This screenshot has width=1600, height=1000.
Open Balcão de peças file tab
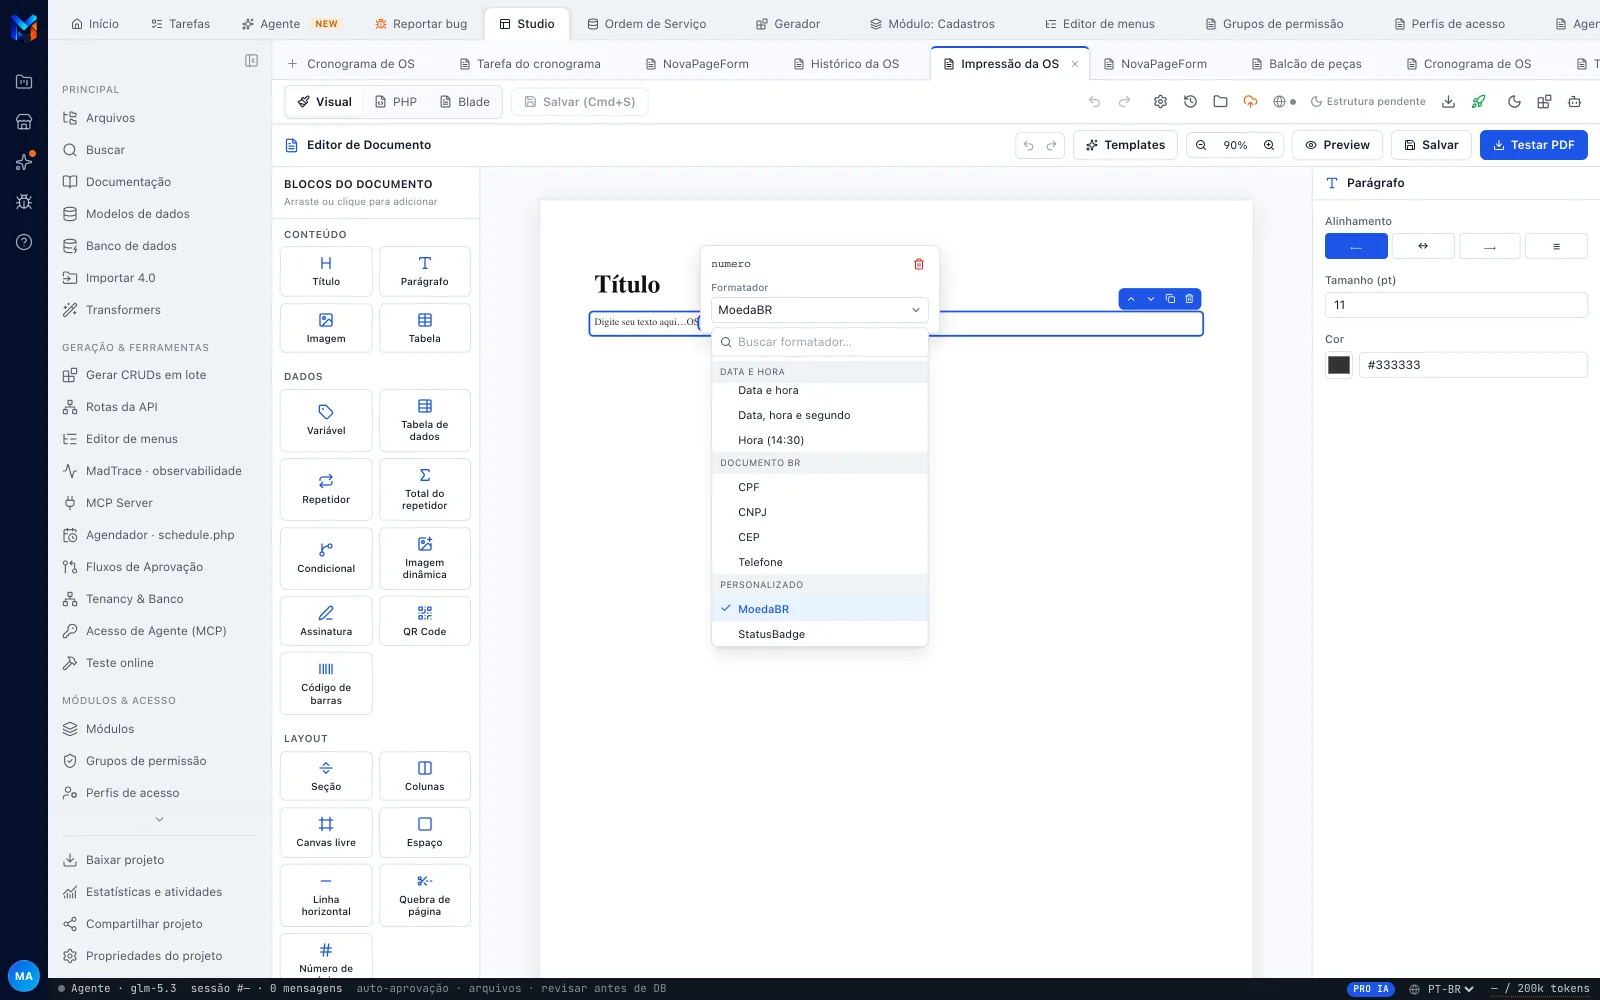tap(1306, 64)
